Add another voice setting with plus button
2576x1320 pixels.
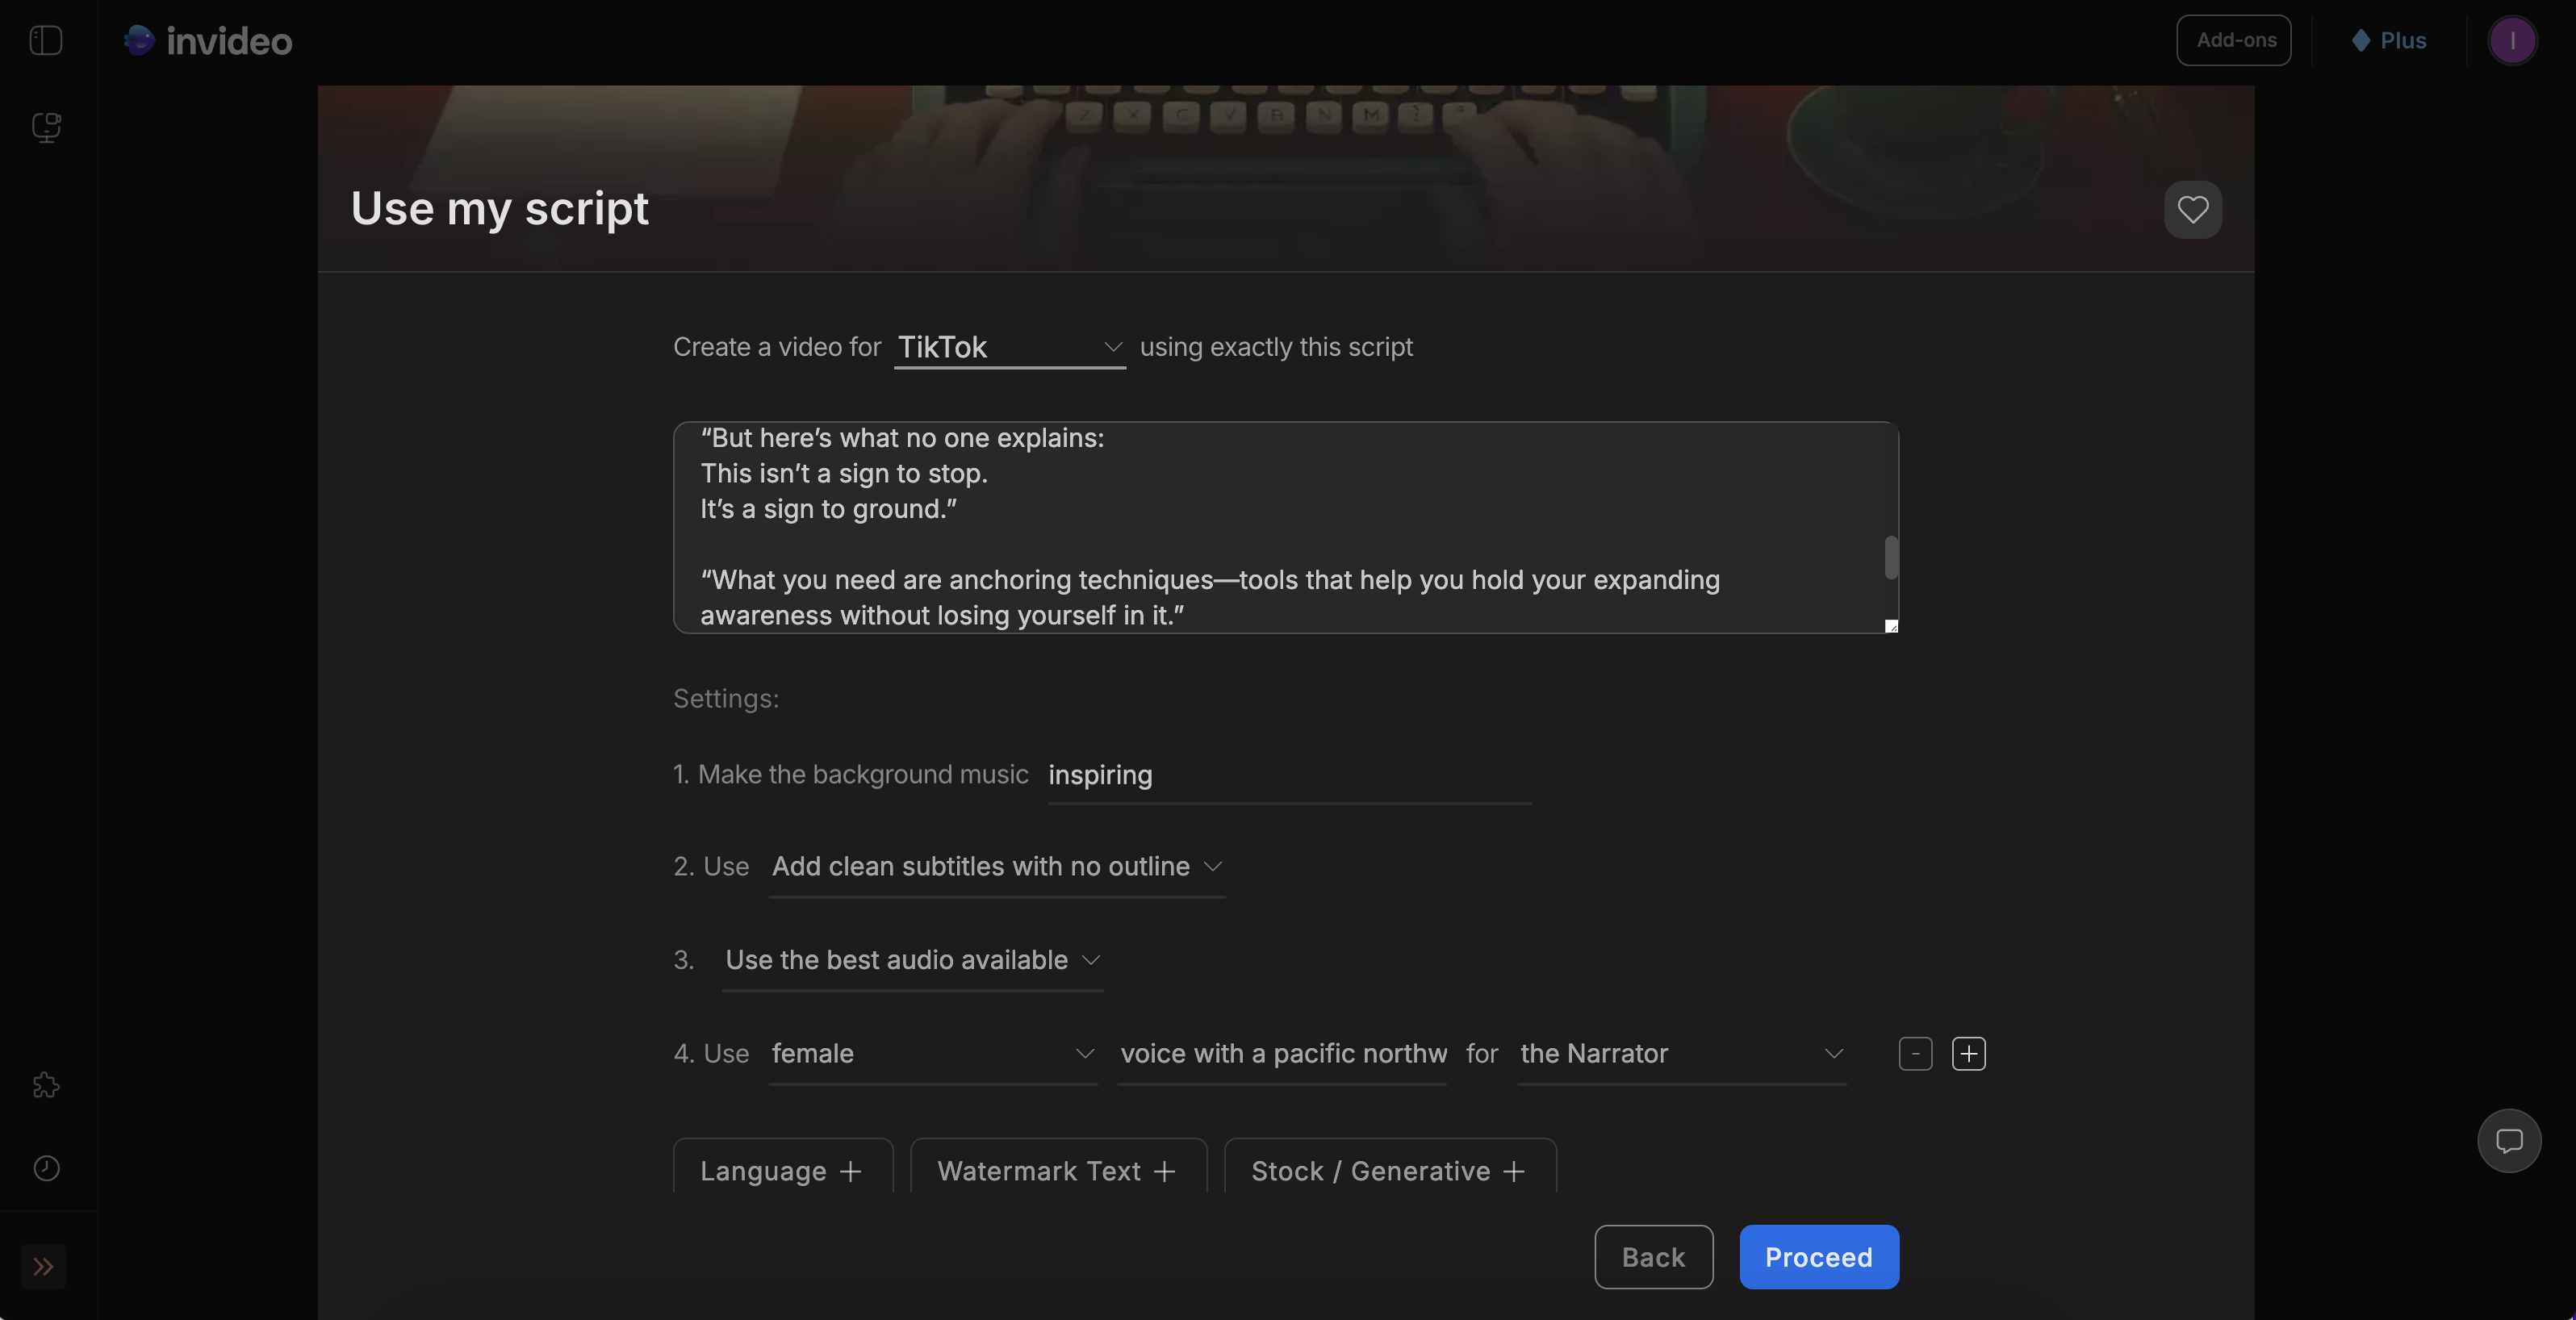pyautogui.click(x=1968, y=1053)
